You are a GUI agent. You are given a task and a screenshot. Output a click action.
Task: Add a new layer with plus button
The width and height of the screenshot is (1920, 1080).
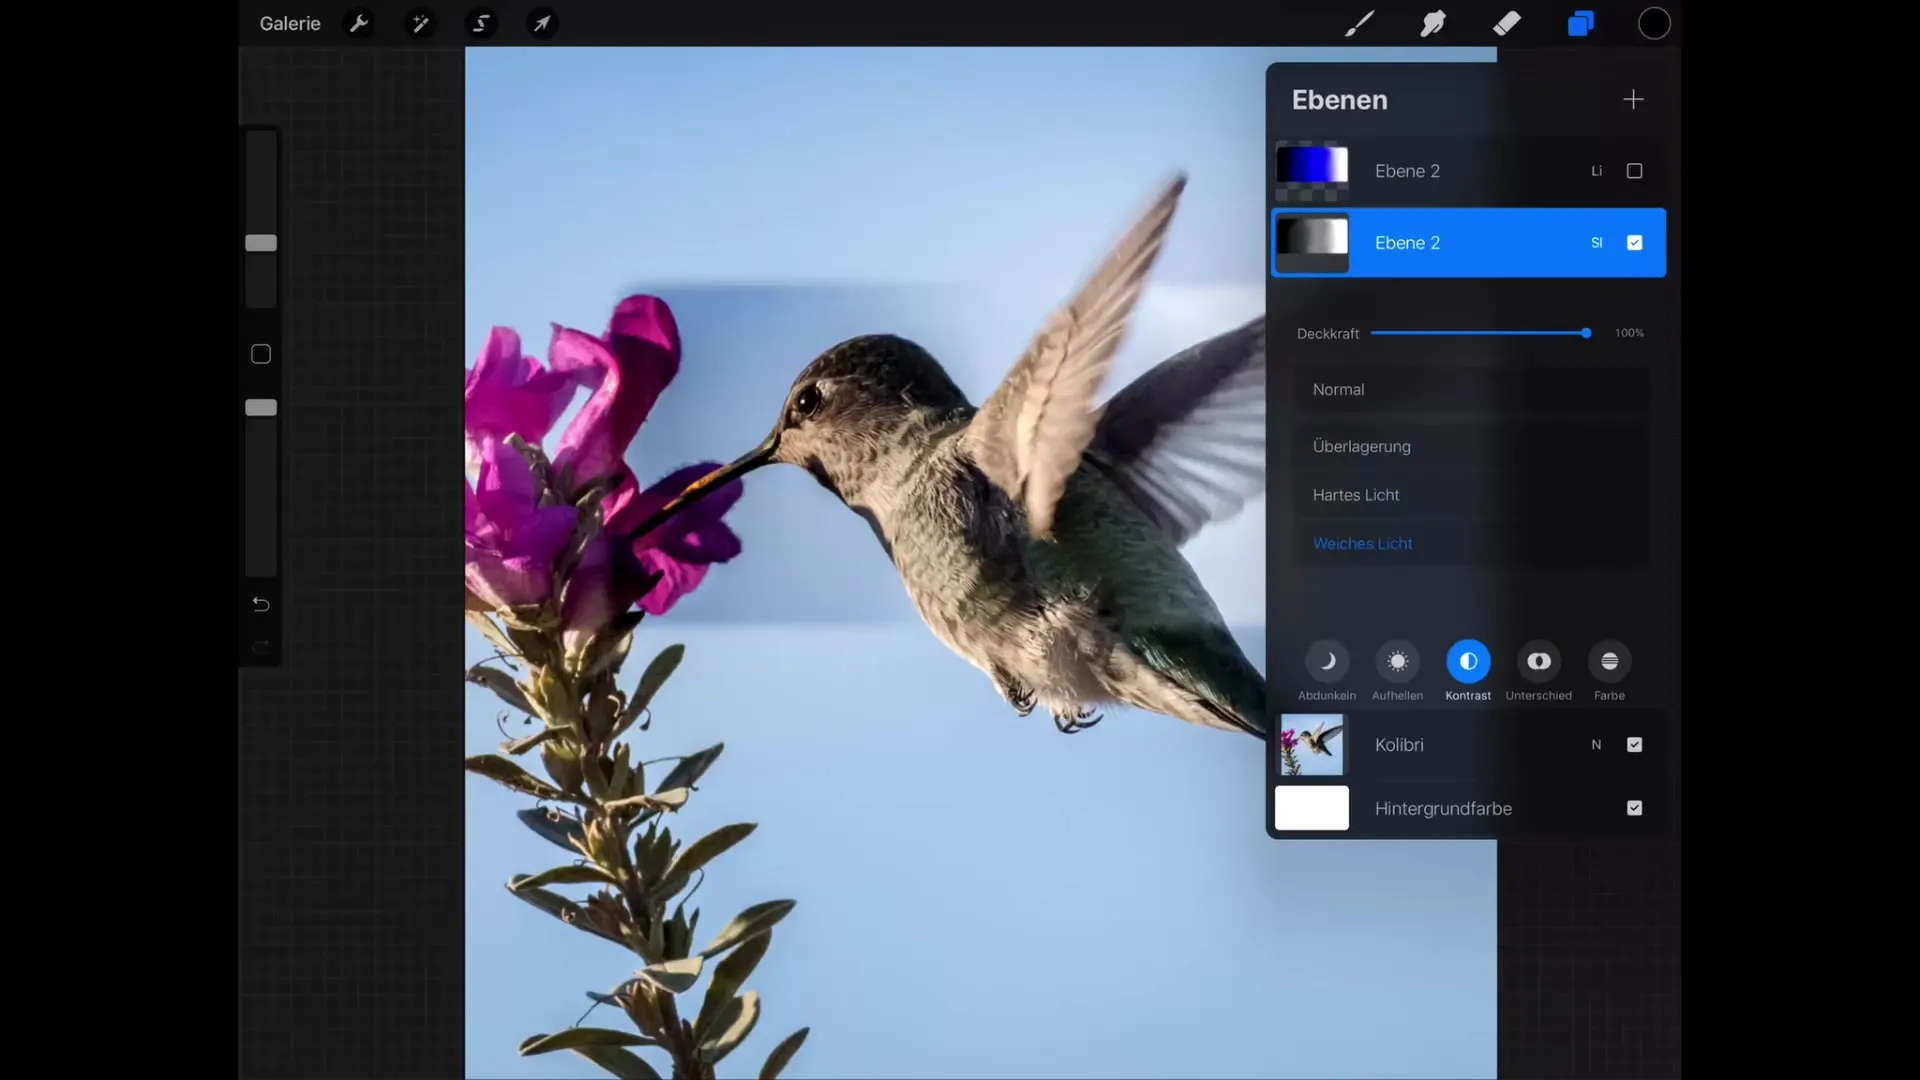(1633, 99)
